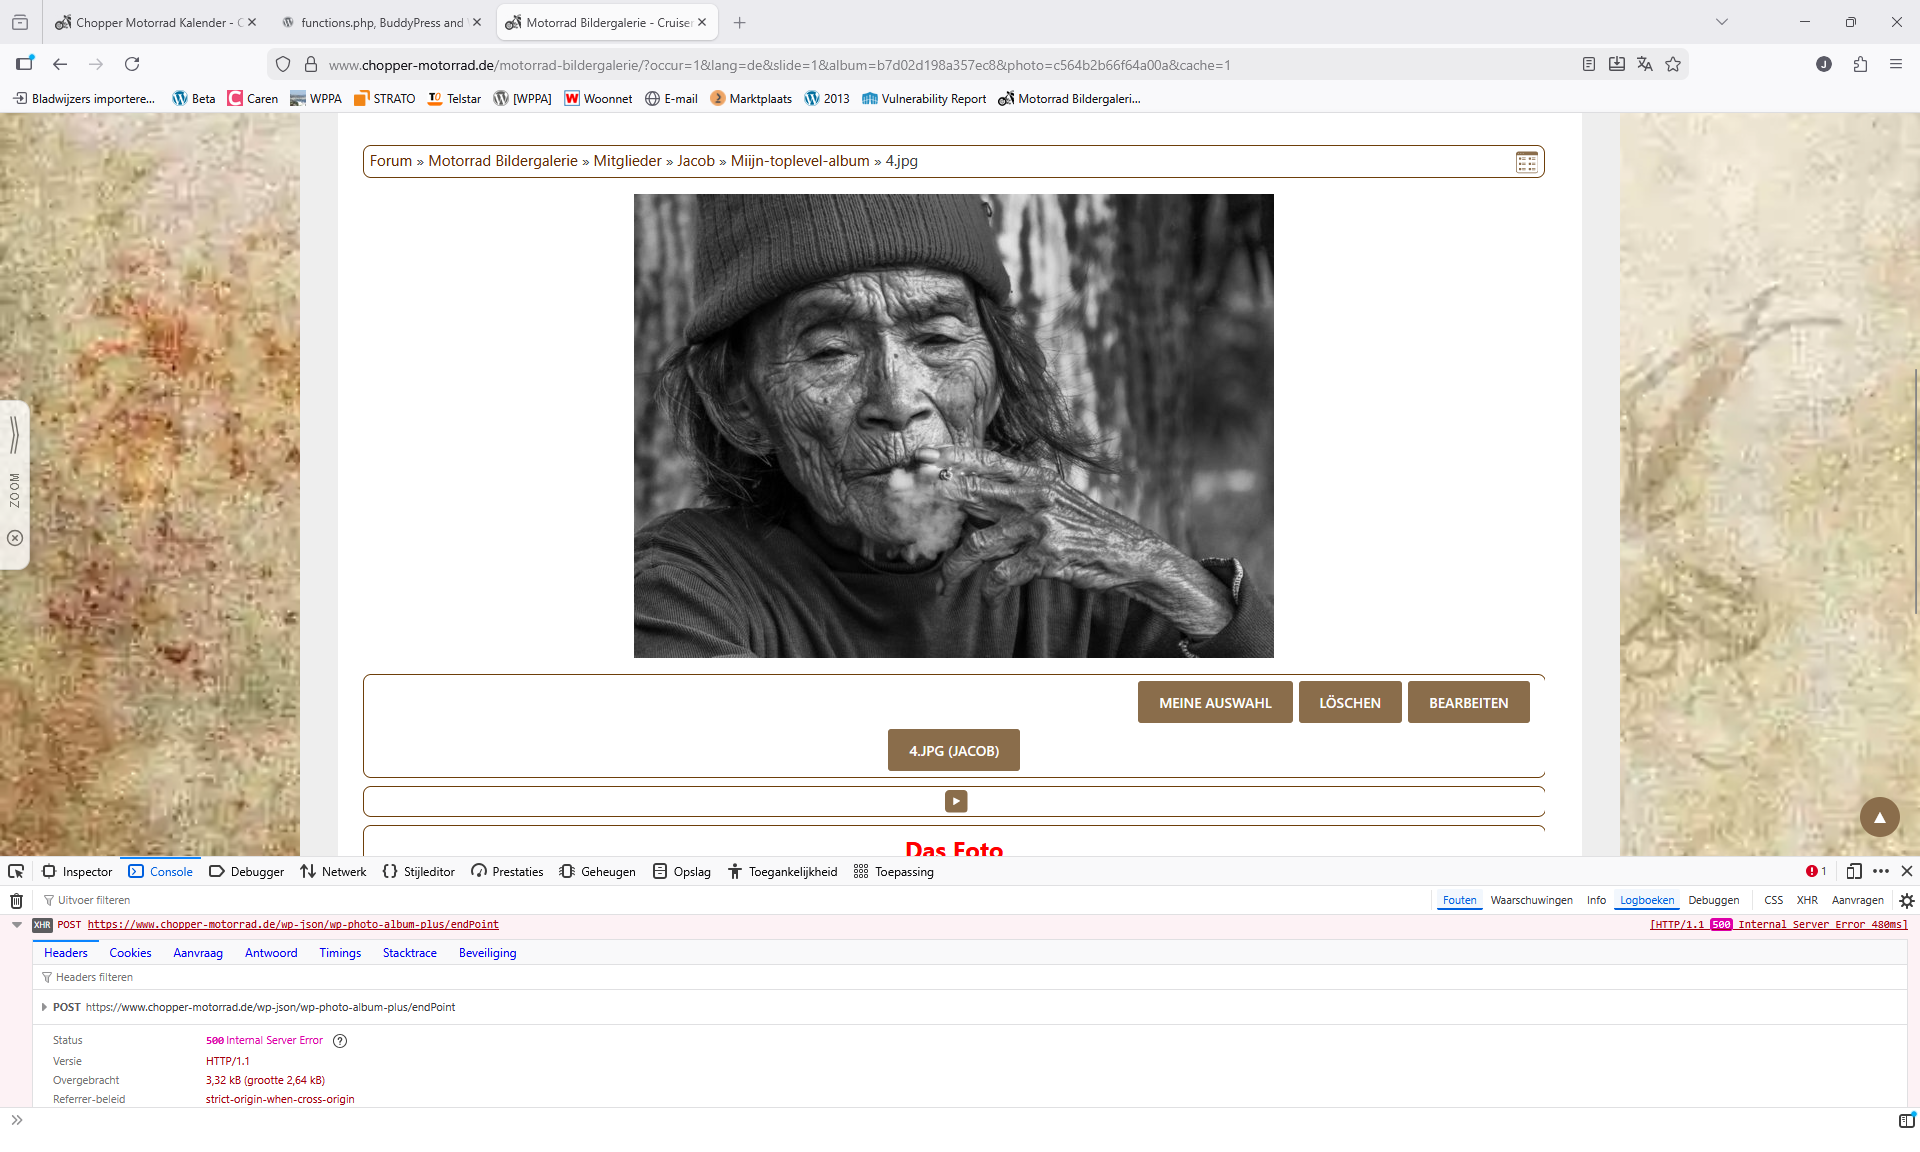Toggle the XHR filter button
This screenshot has width=1920, height=1152.
(x=1807, y=900)
